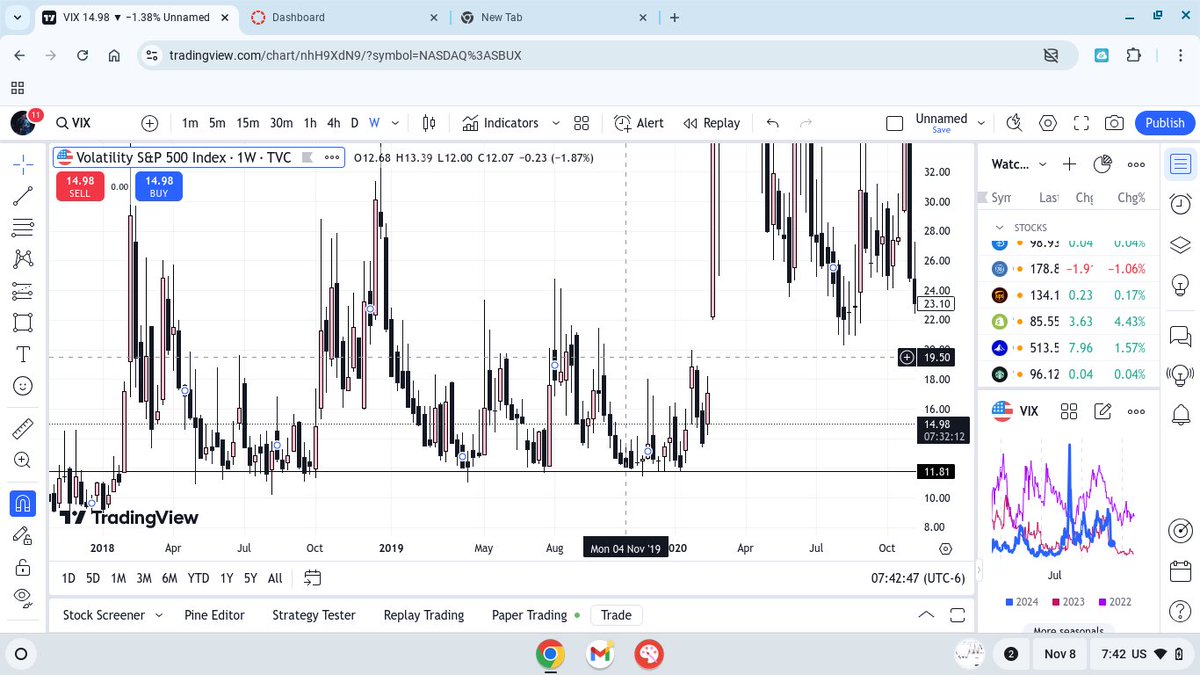
Task: Open Indicators dialog
Action: click(500, 123)
